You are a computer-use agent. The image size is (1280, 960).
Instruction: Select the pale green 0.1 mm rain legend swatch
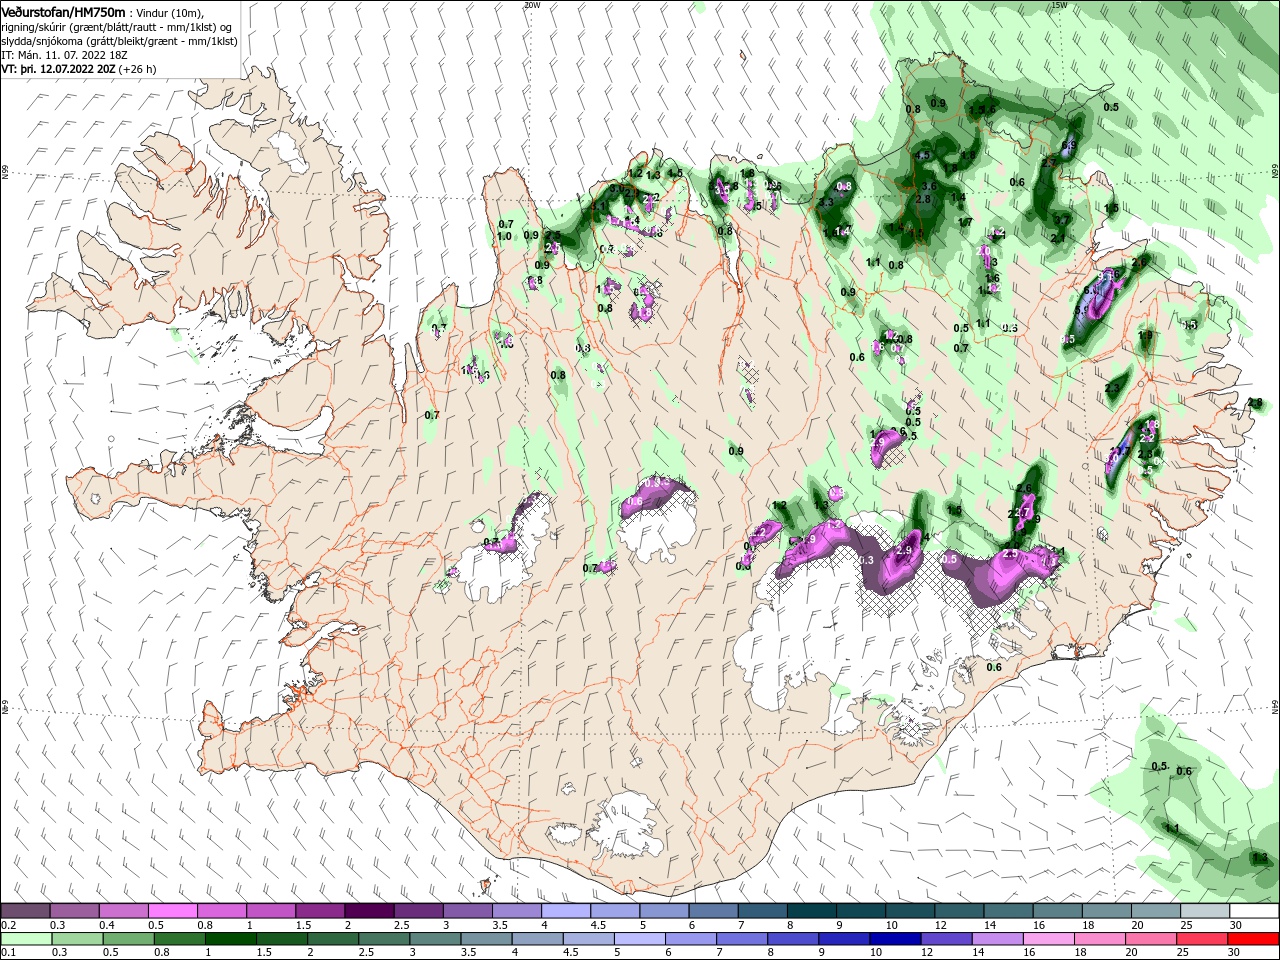[x=25, y=939]
